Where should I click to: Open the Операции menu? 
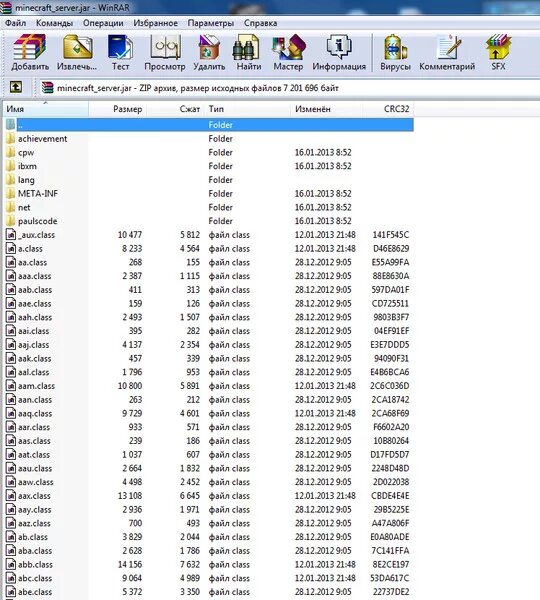click(103, 23)
